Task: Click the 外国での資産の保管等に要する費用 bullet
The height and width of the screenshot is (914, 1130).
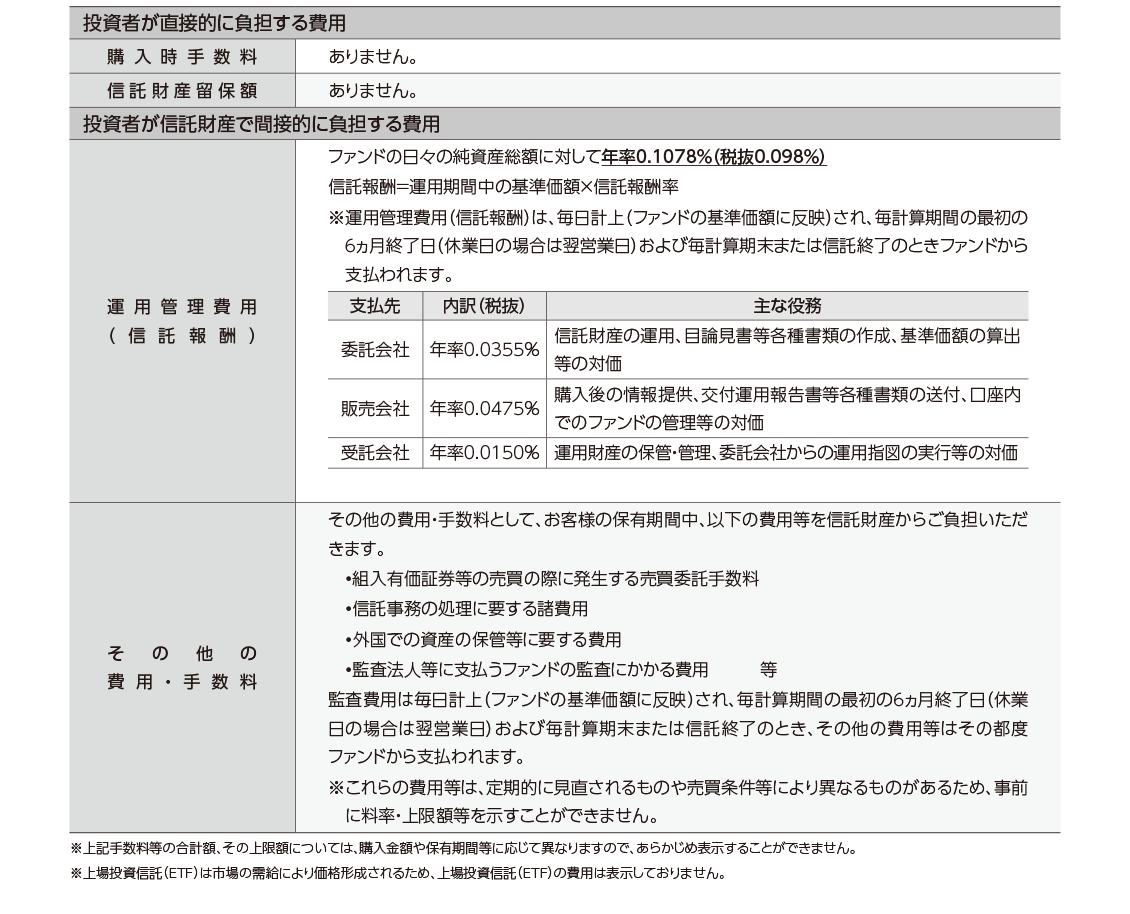Action: click(483, 639)
